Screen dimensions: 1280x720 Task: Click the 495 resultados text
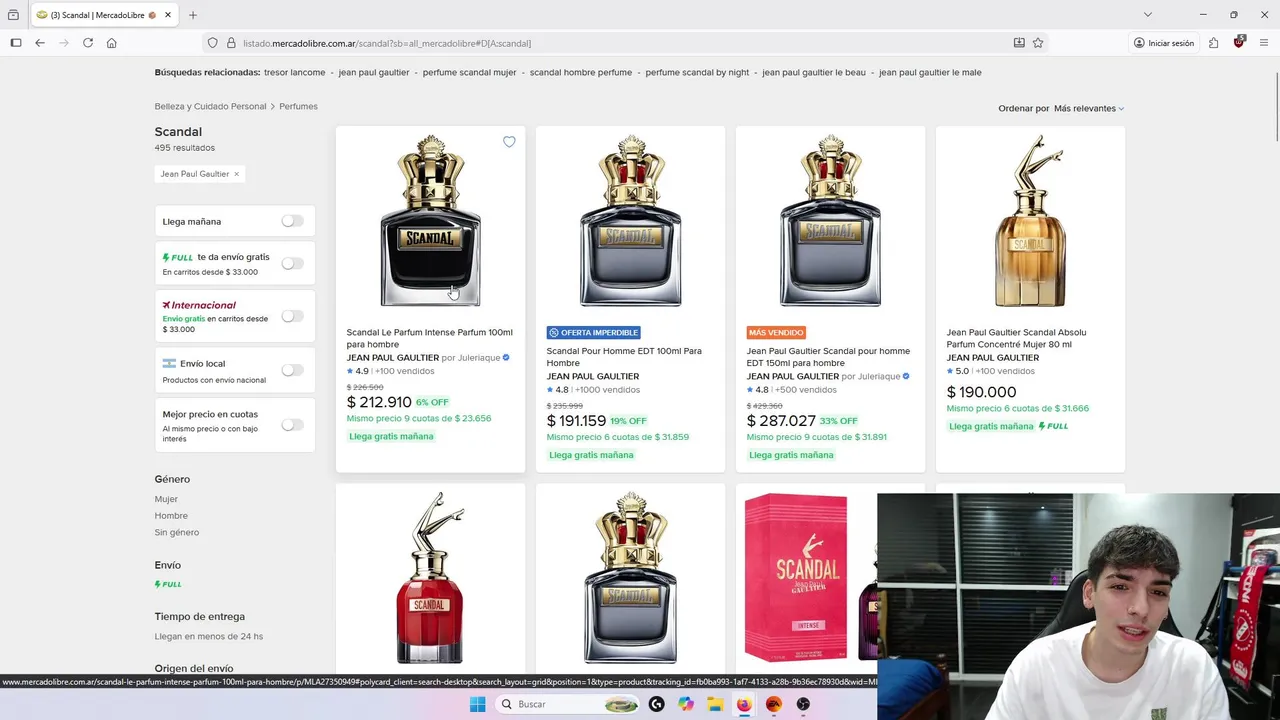click(185, 148)
